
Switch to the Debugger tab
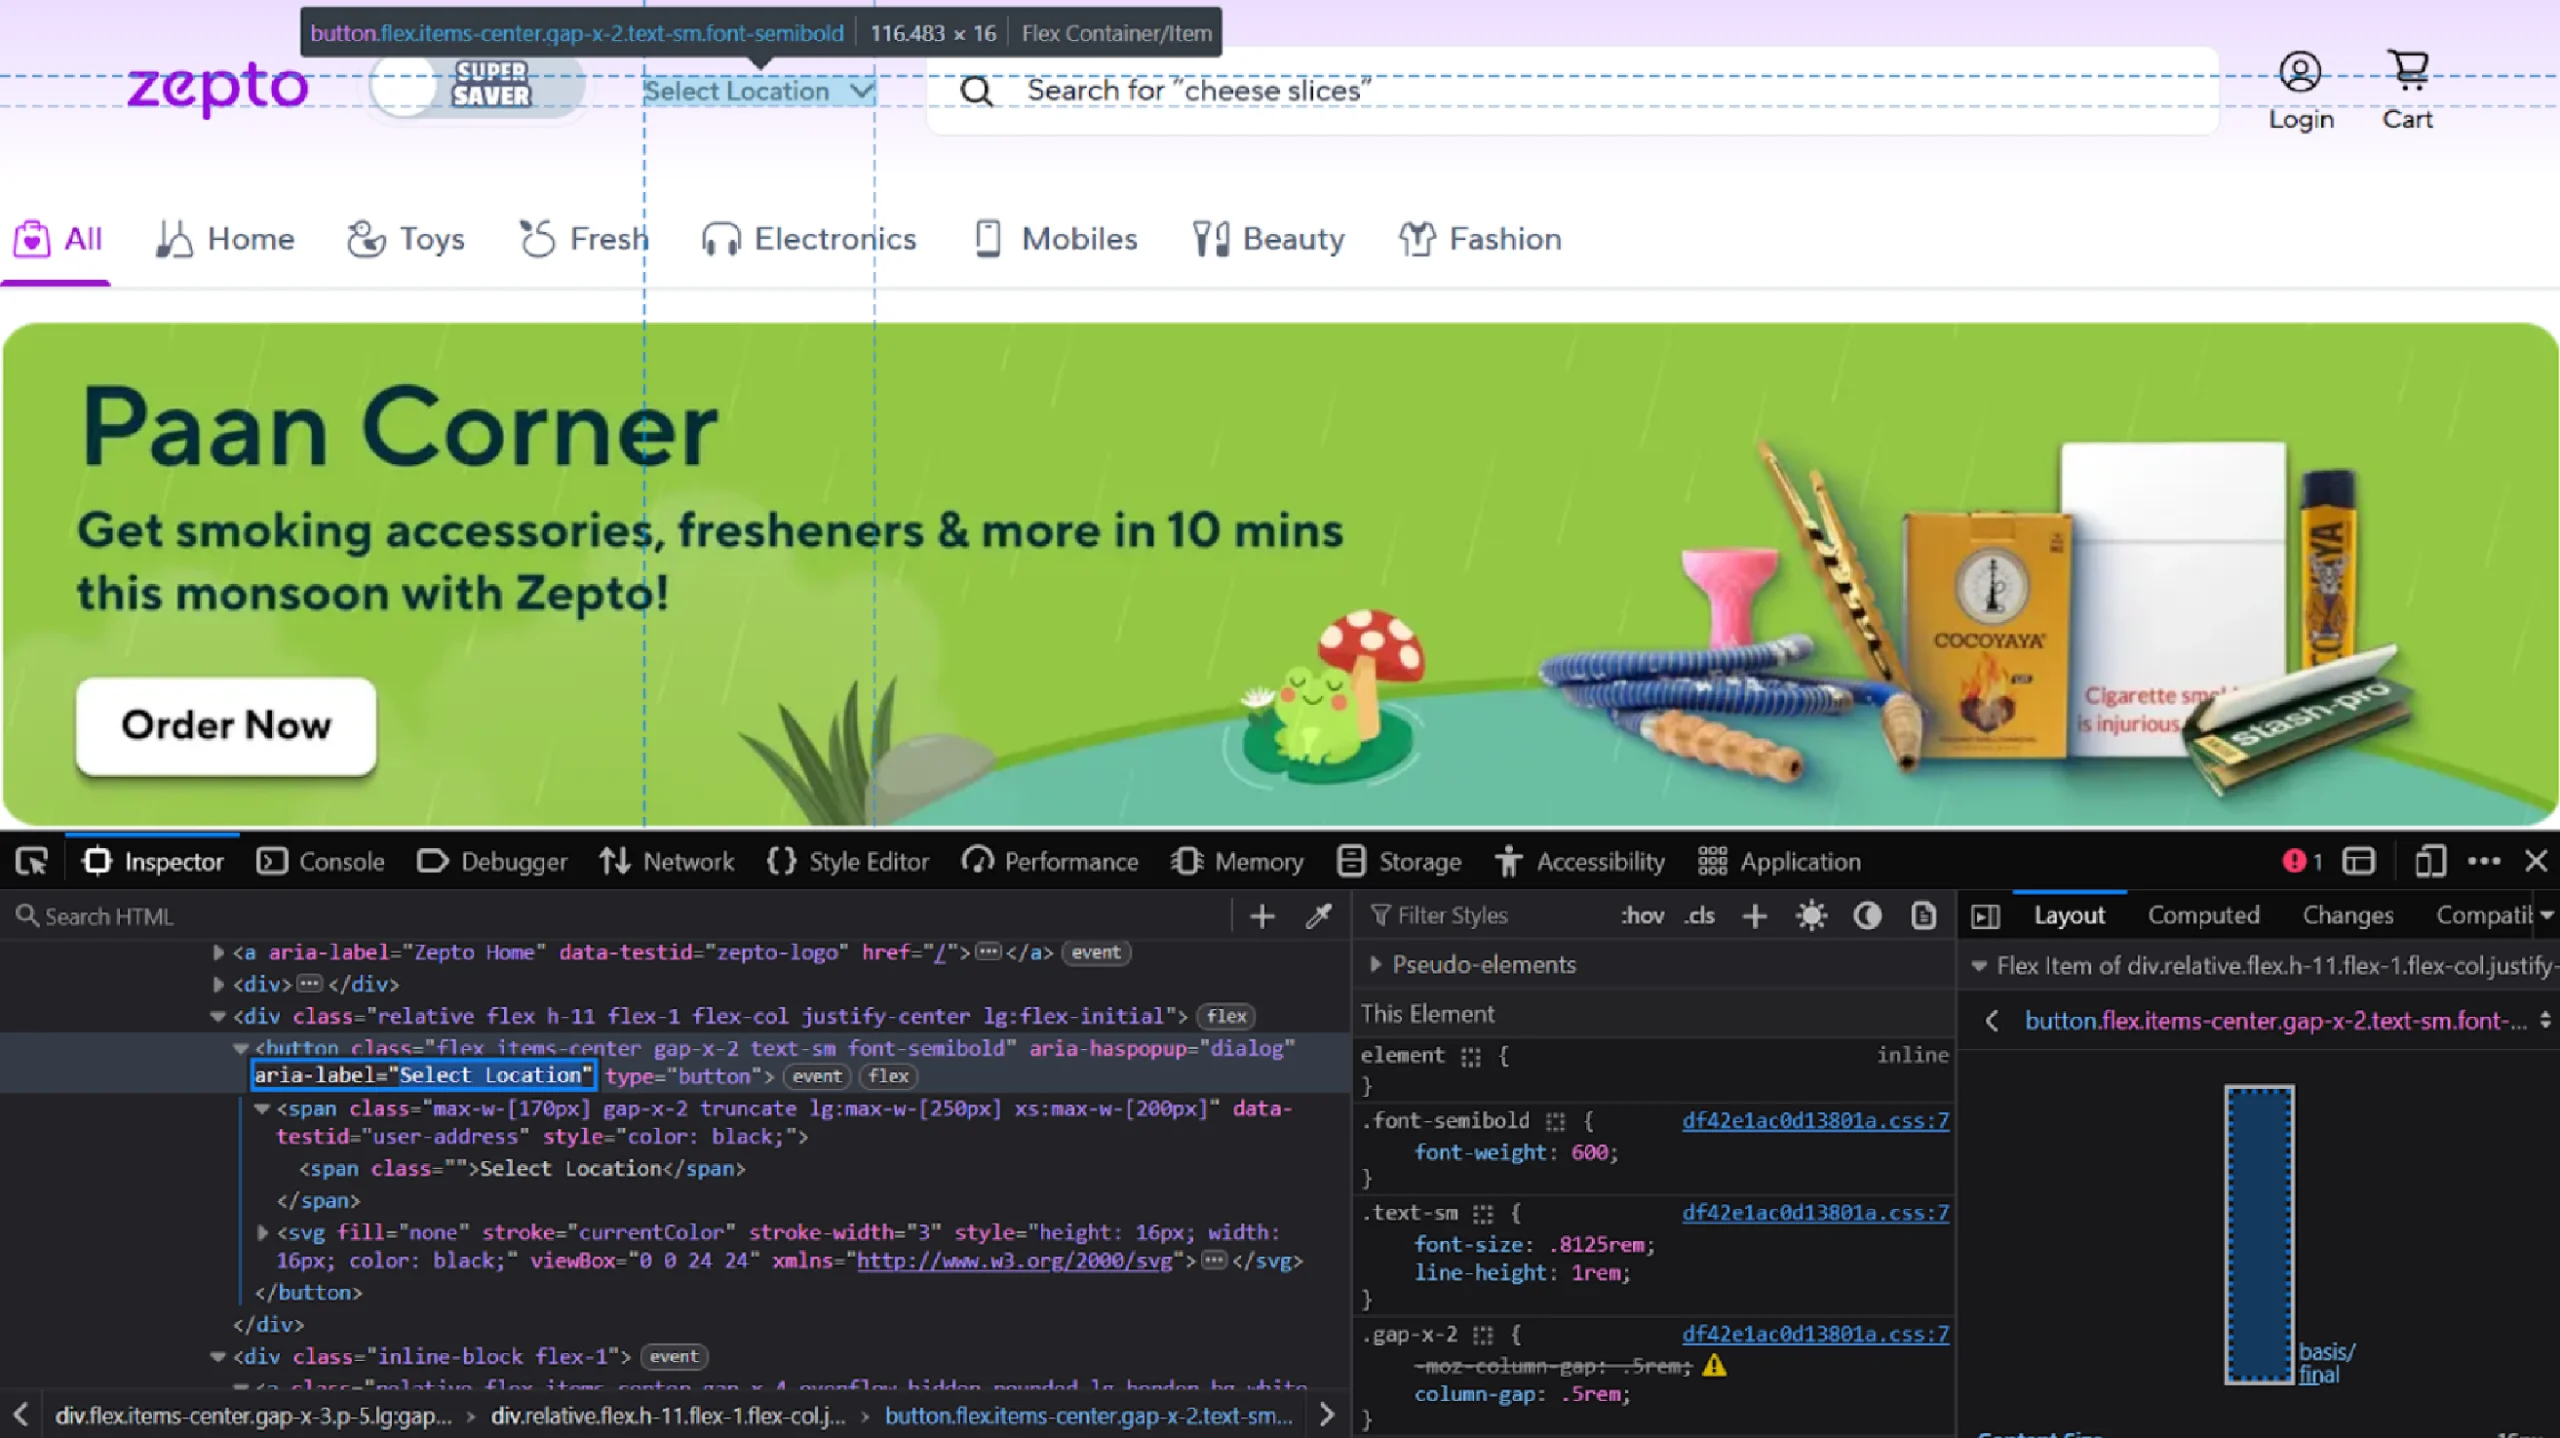[x=492, y=861]
